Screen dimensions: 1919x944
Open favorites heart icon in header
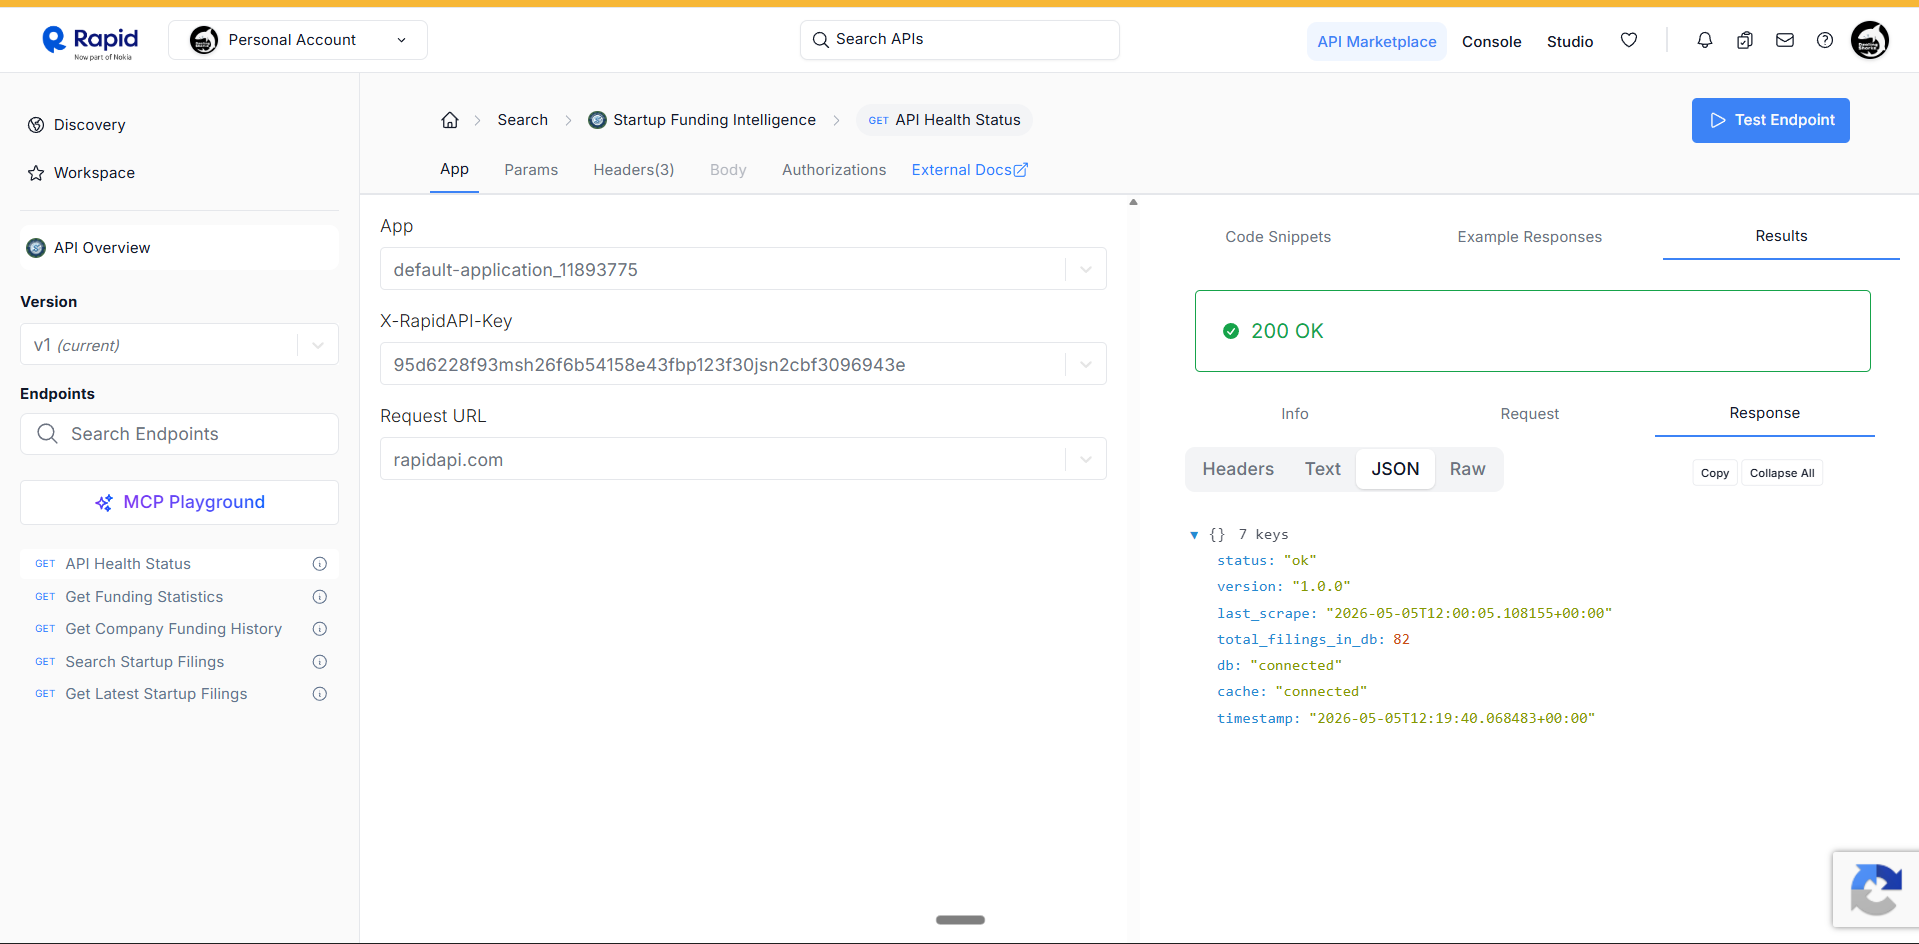(x=1629, y=40)
